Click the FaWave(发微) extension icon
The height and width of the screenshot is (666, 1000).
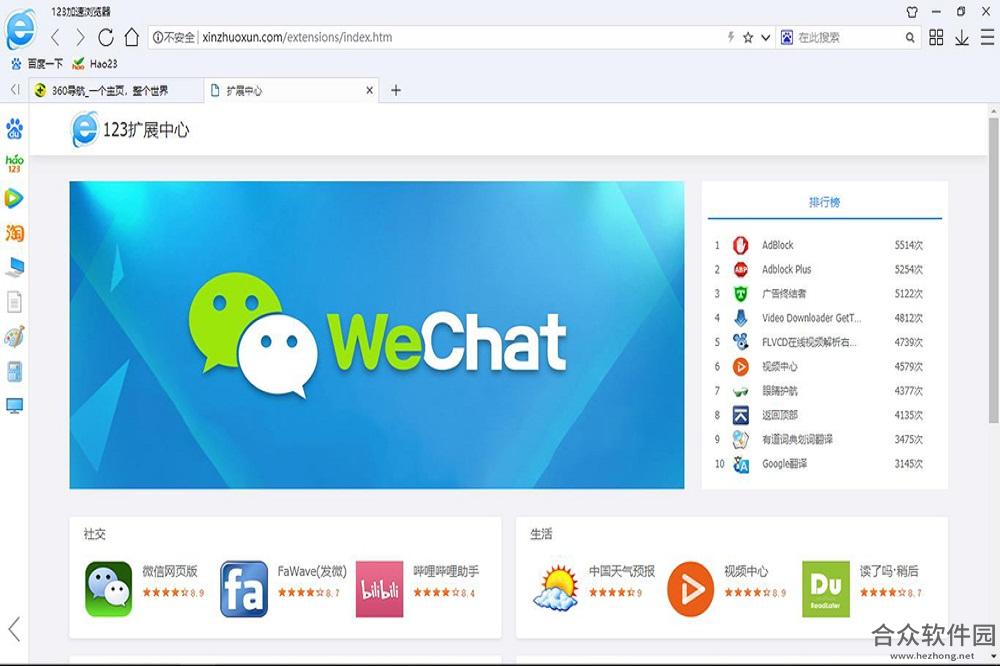point(244,589)
